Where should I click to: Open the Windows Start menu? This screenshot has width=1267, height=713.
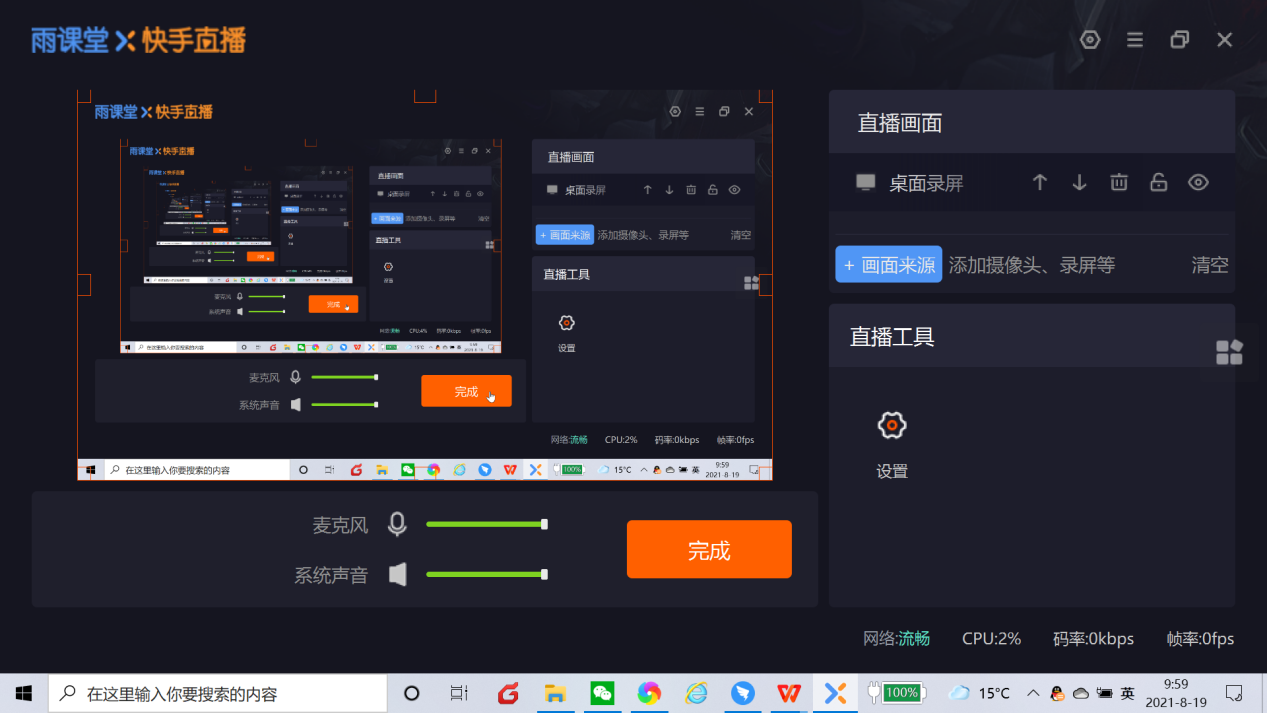pos(24,693)
